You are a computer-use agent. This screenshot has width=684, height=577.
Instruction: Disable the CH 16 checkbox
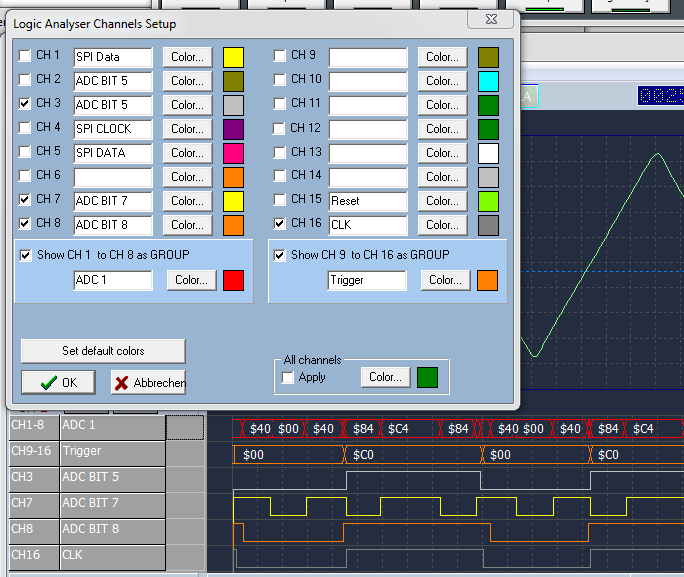[280, 223]
